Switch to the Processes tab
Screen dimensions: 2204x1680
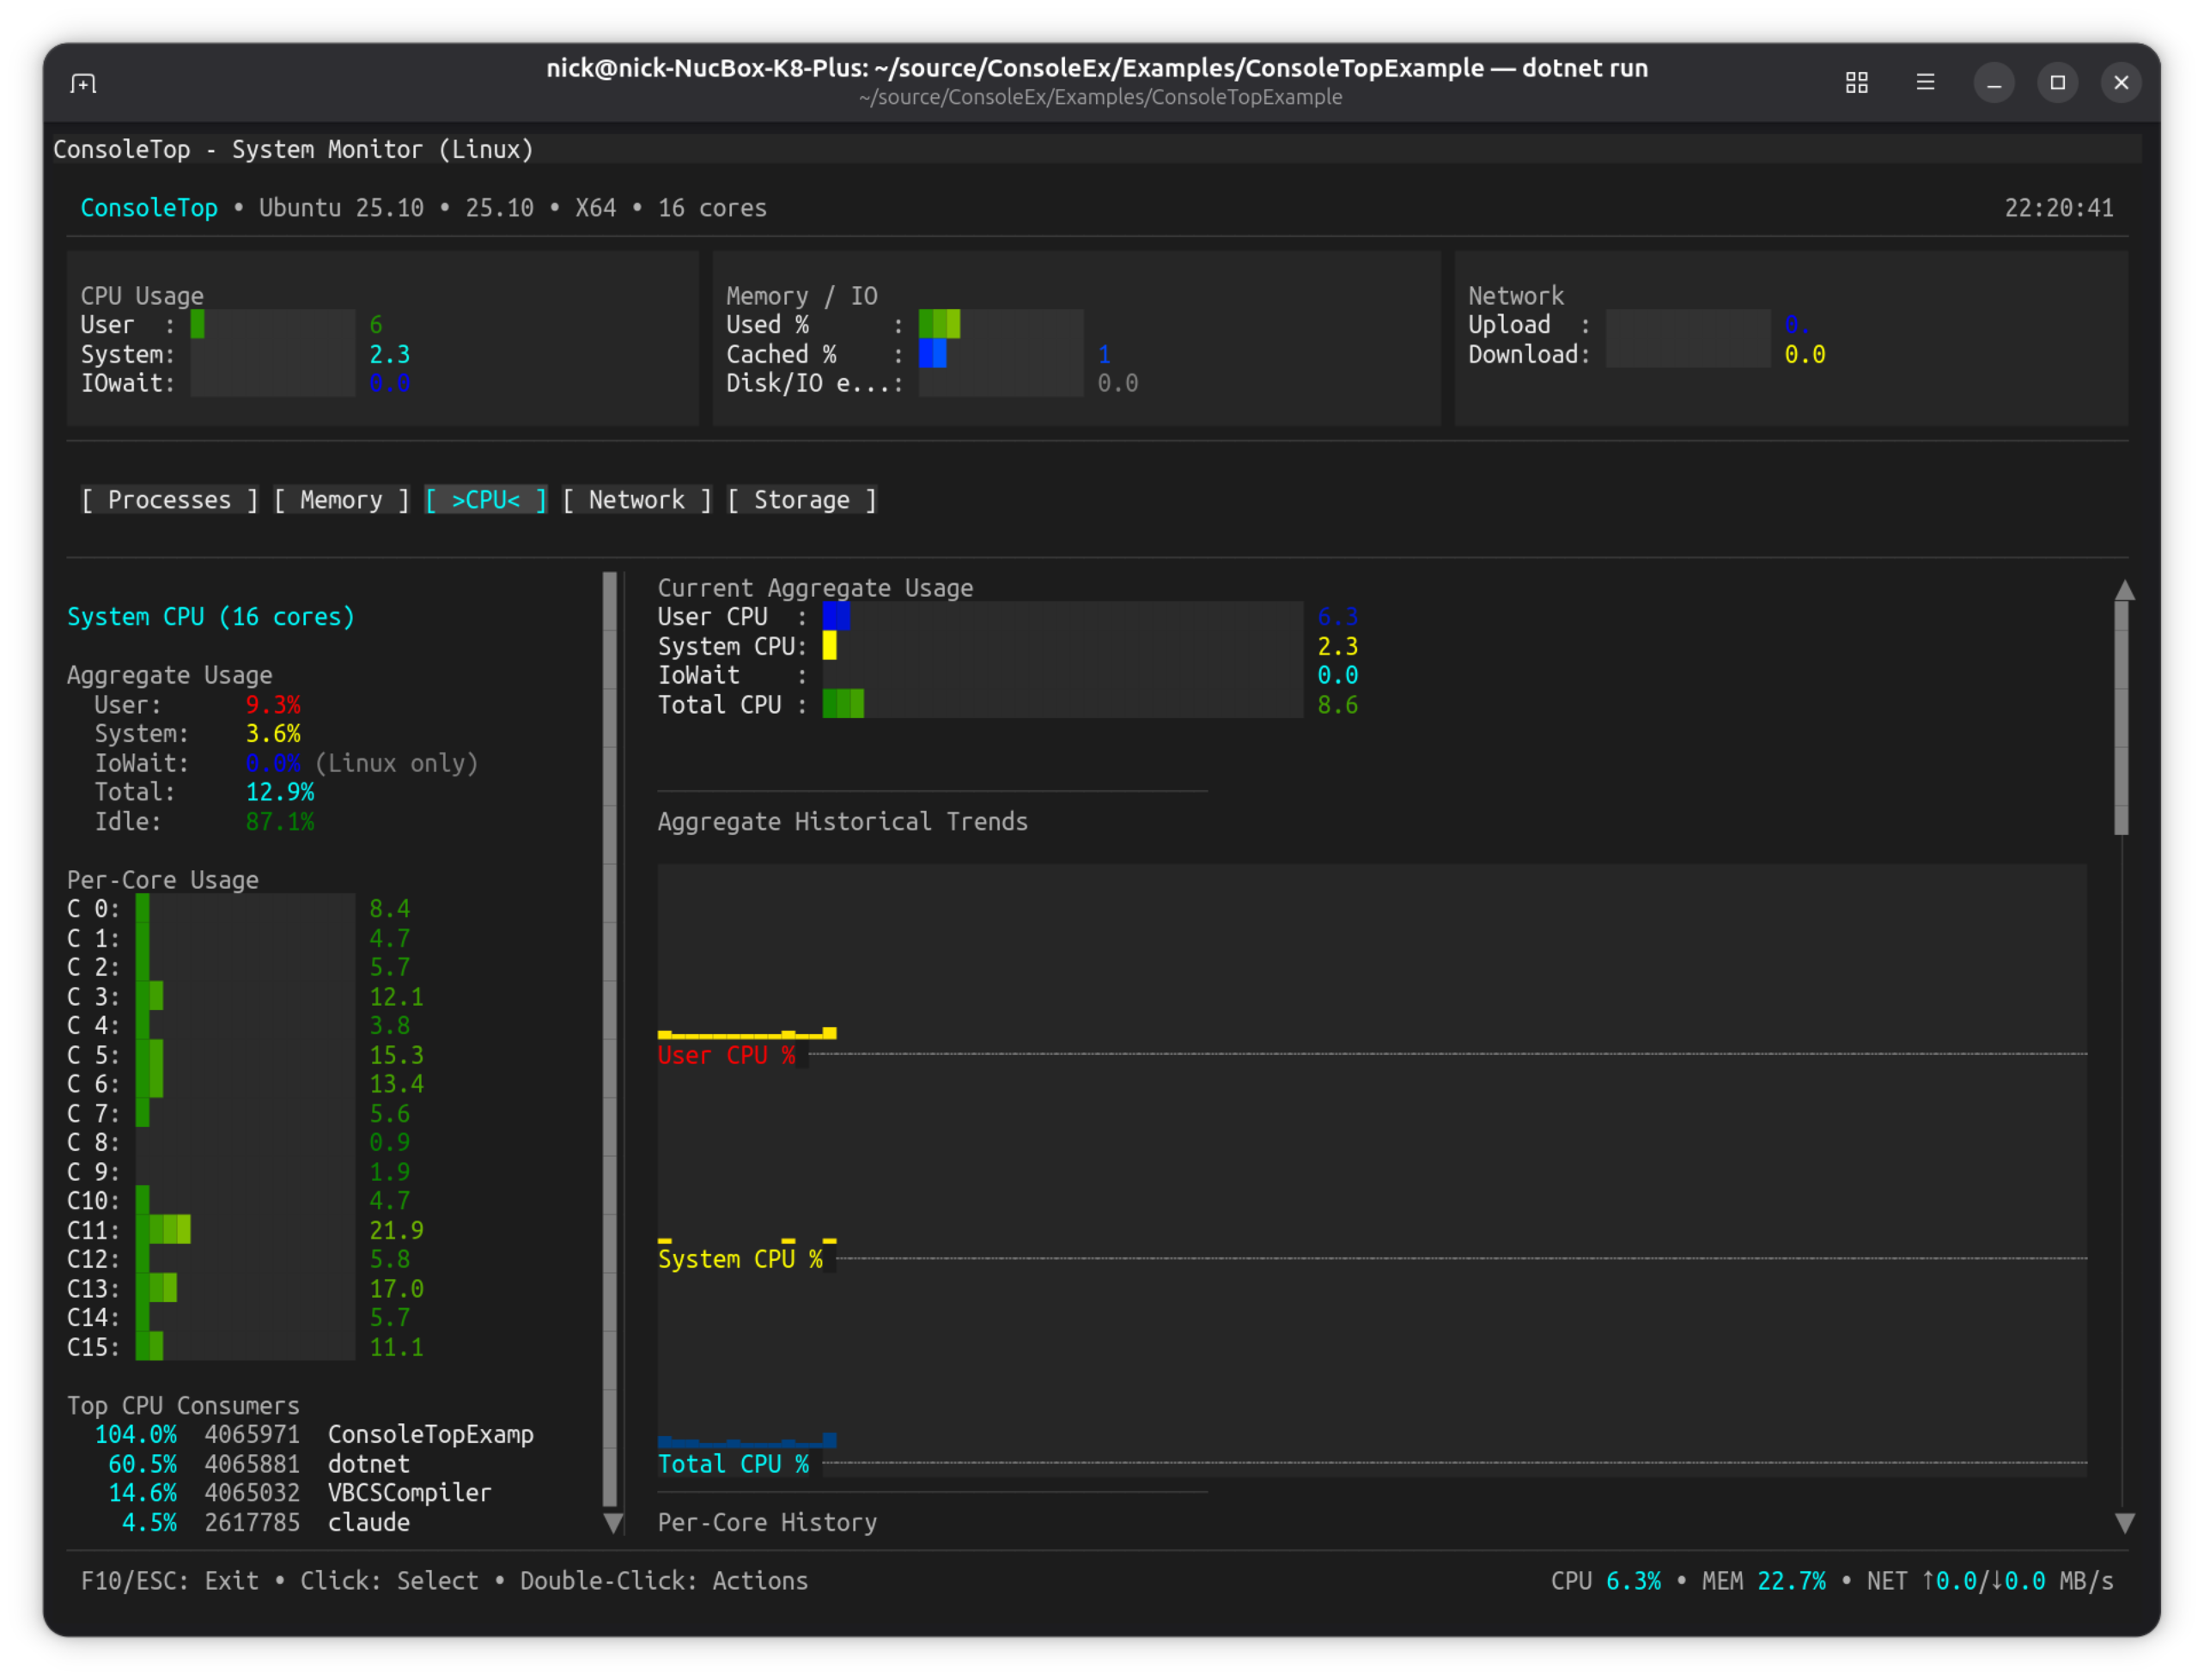pyautogui.click(x=169, y=500)
